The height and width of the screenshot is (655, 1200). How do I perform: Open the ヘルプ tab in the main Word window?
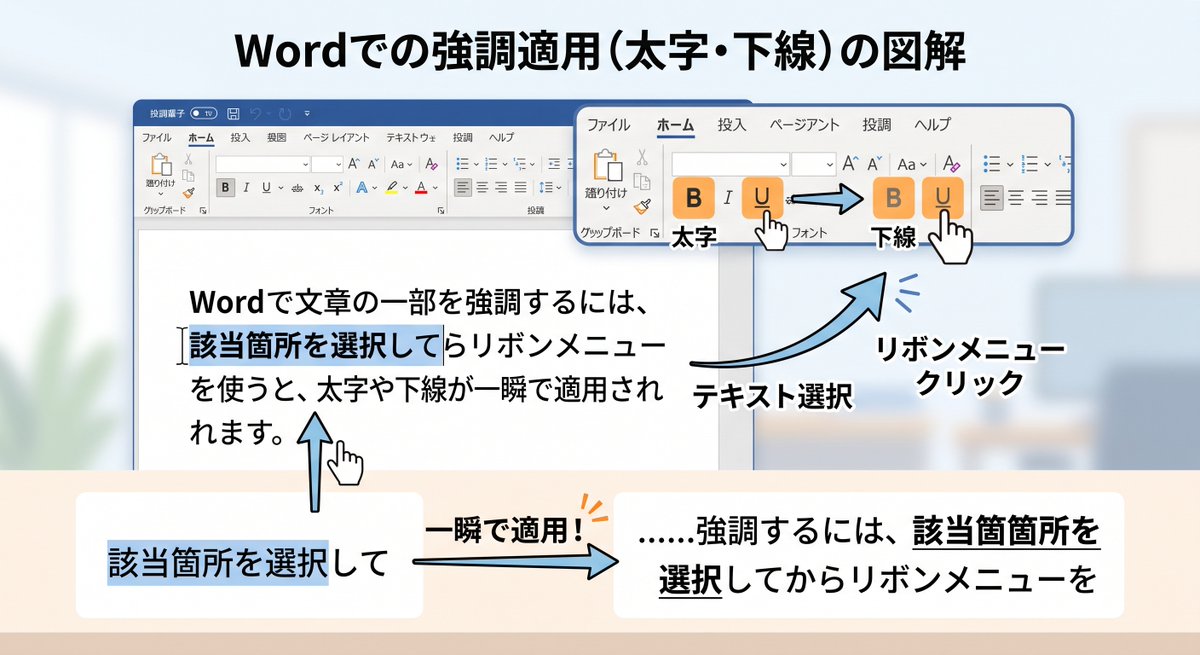(501, 138)
